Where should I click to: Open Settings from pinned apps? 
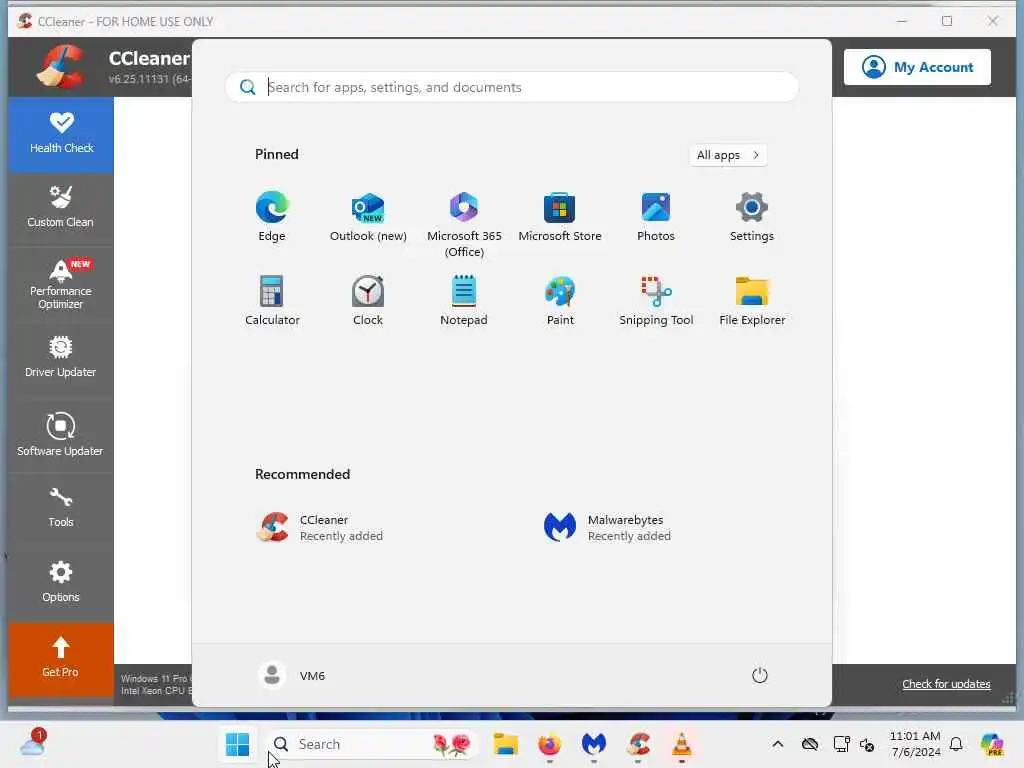(x=752, y=217)
